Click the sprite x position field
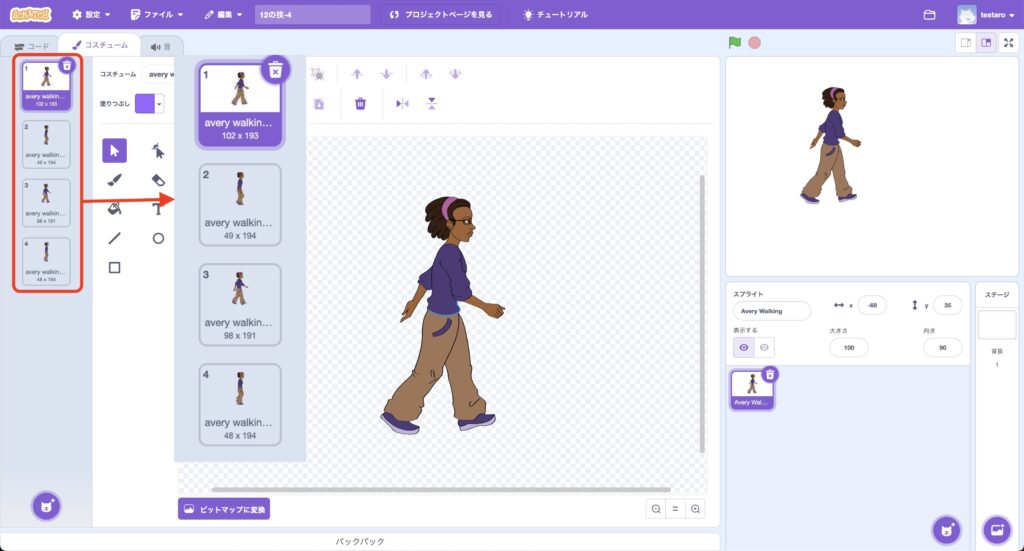This screenshot has width=1024, height=551. [x=872, y=305]
